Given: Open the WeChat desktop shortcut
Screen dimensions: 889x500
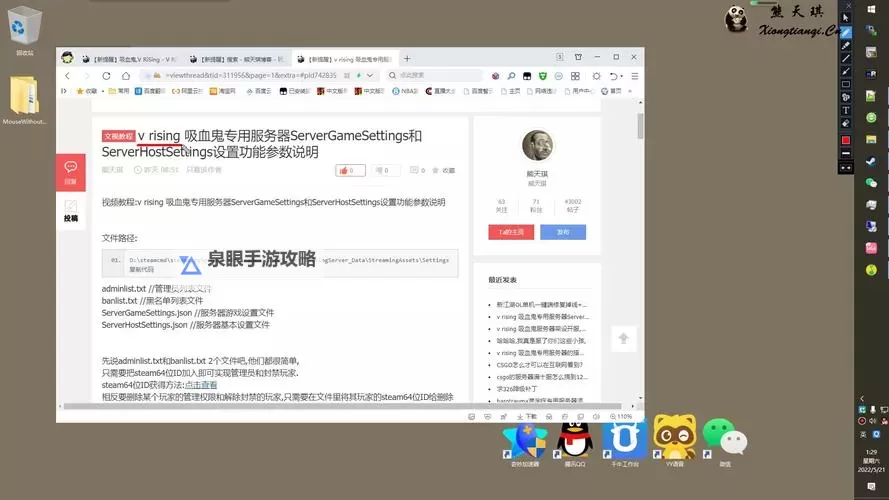Looking at the screenshot, I should (x=725, y=443).
